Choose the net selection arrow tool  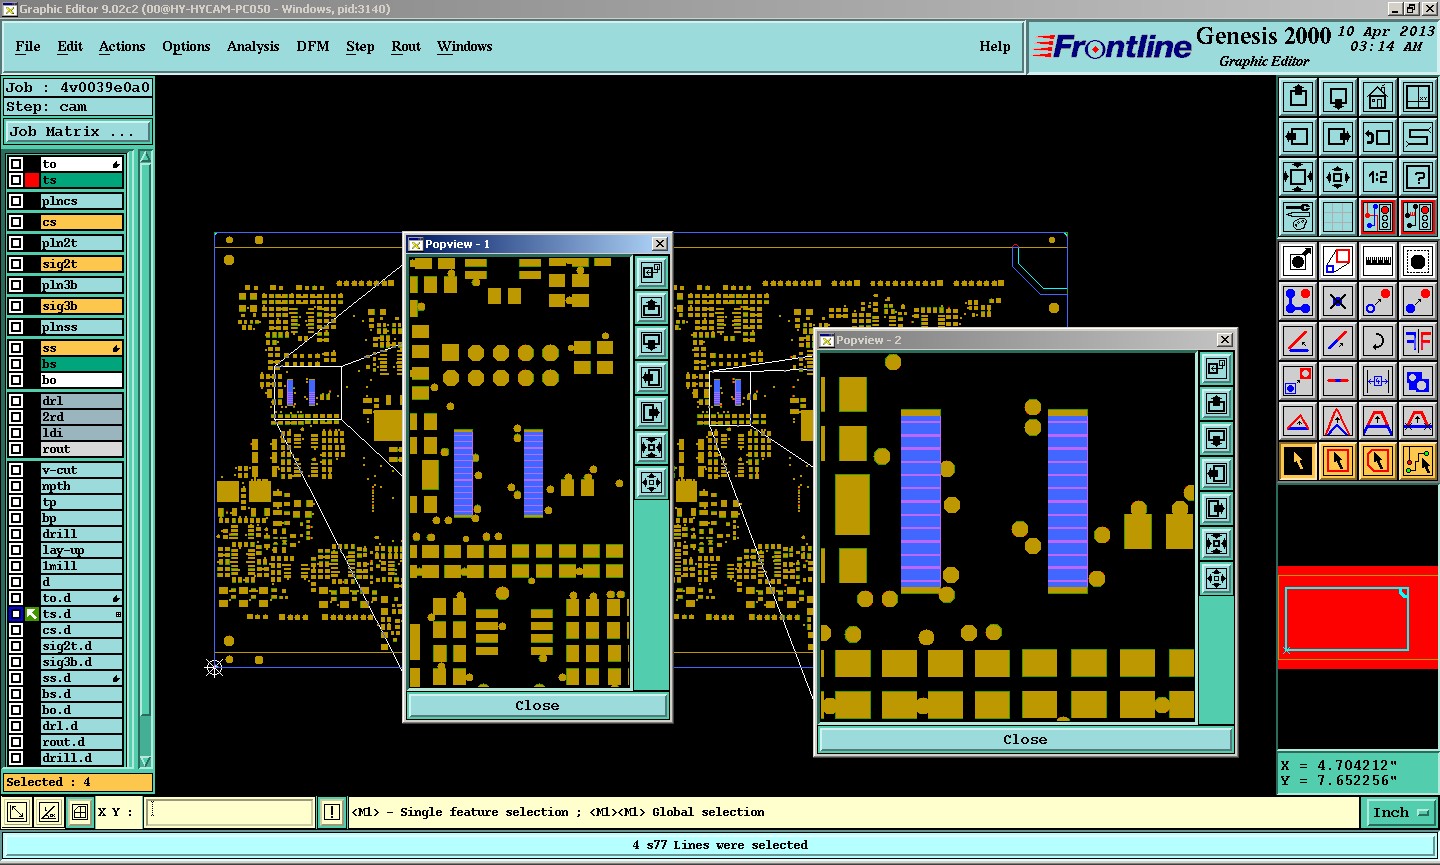point(1418,461)
